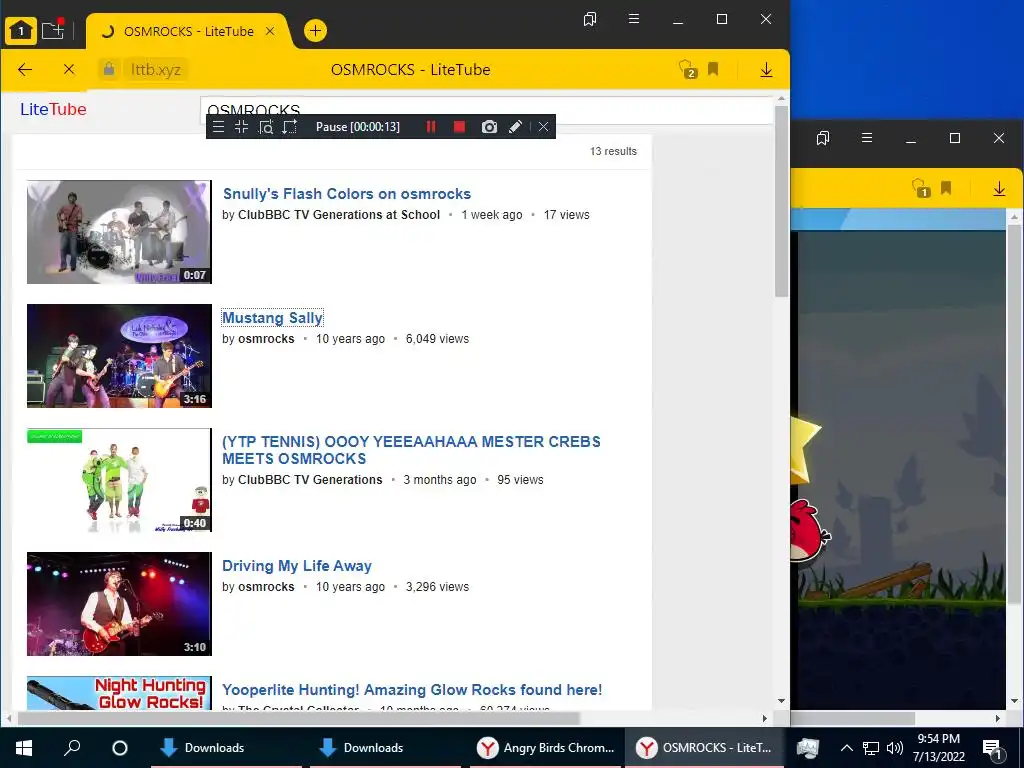This screenshot has width=1024, height=768.
Task: Open osmrocks channel under Mustang Sally
Action: (x=266, y=339)
